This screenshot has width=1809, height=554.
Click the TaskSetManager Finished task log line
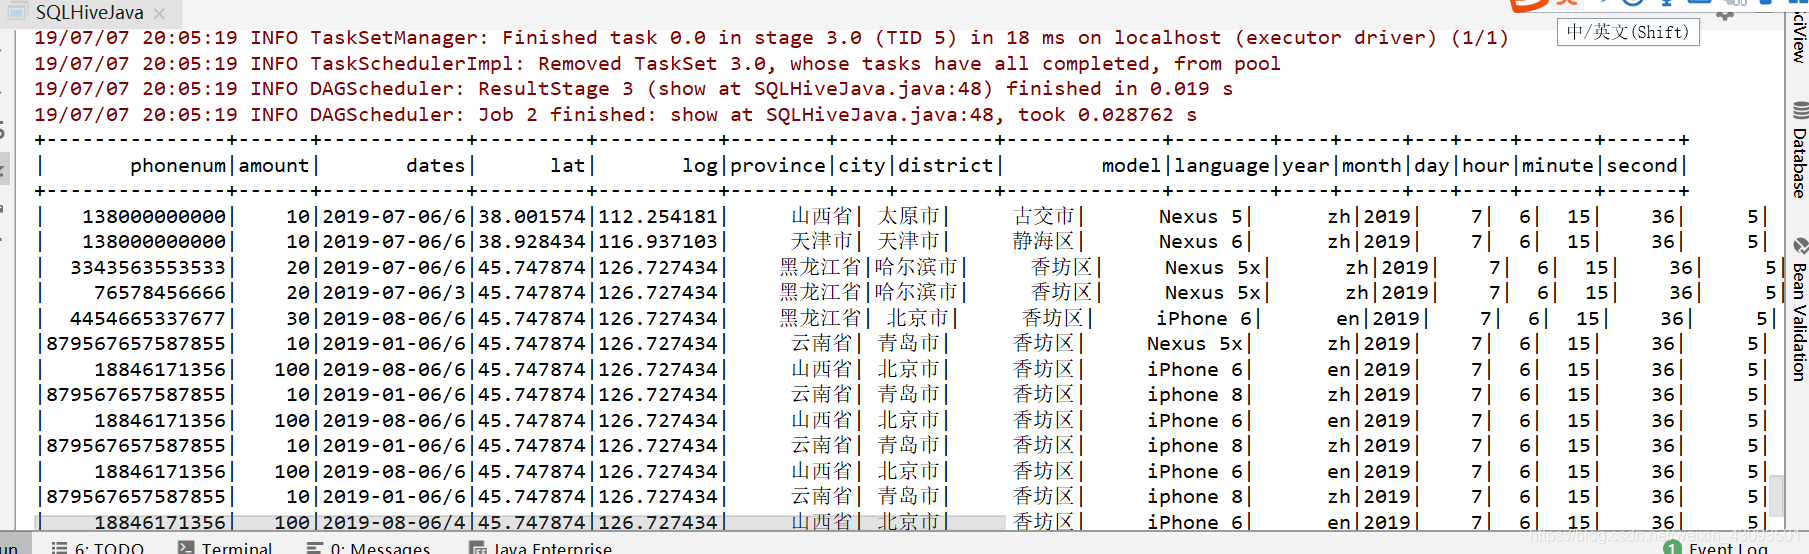click(x=771, y=38)
